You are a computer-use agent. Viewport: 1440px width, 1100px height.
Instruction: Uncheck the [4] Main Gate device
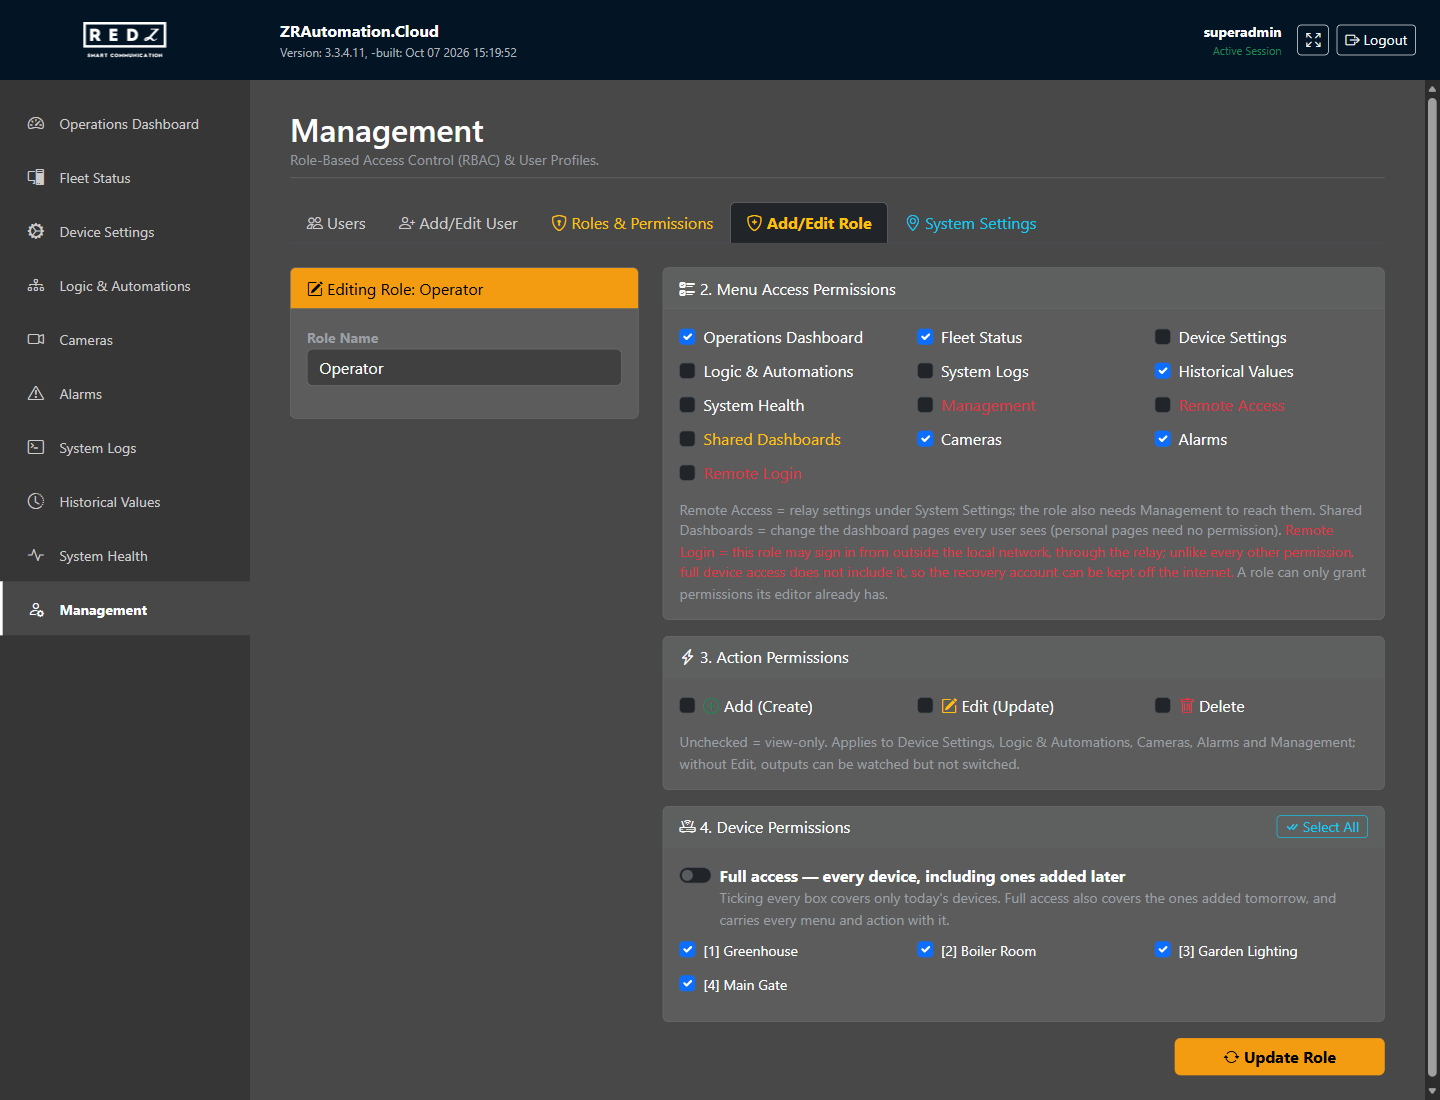click(x=688, y=984)
